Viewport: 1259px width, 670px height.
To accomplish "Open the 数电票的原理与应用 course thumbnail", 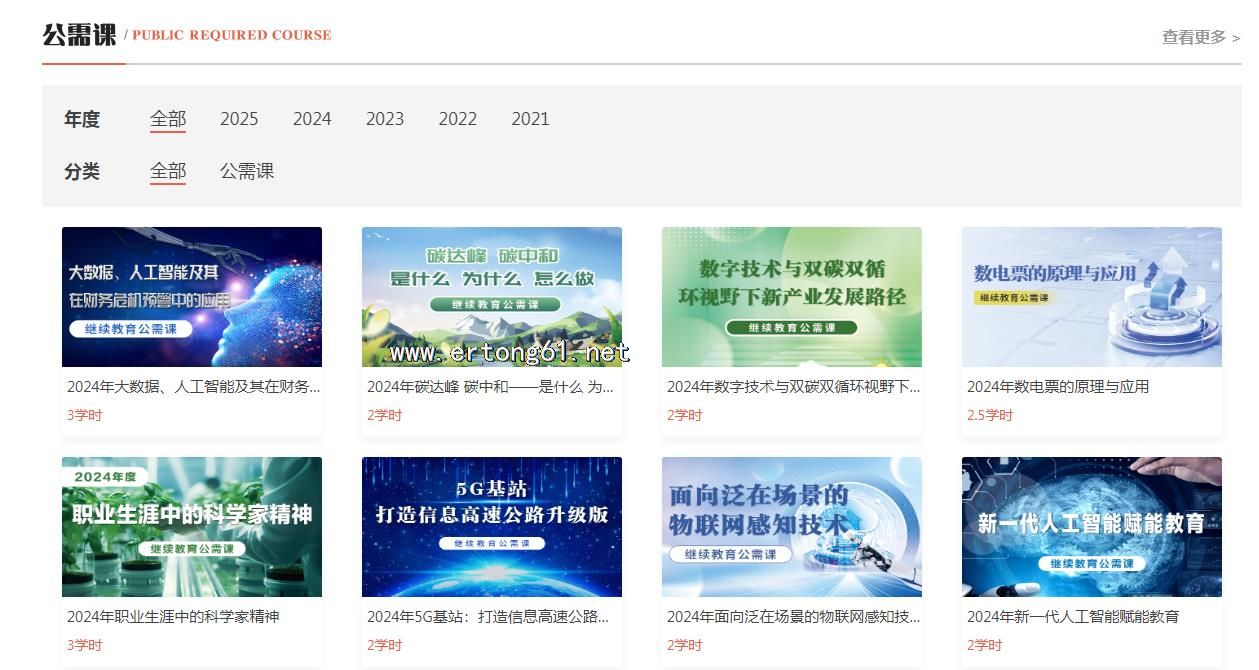I will [1092, 297].
